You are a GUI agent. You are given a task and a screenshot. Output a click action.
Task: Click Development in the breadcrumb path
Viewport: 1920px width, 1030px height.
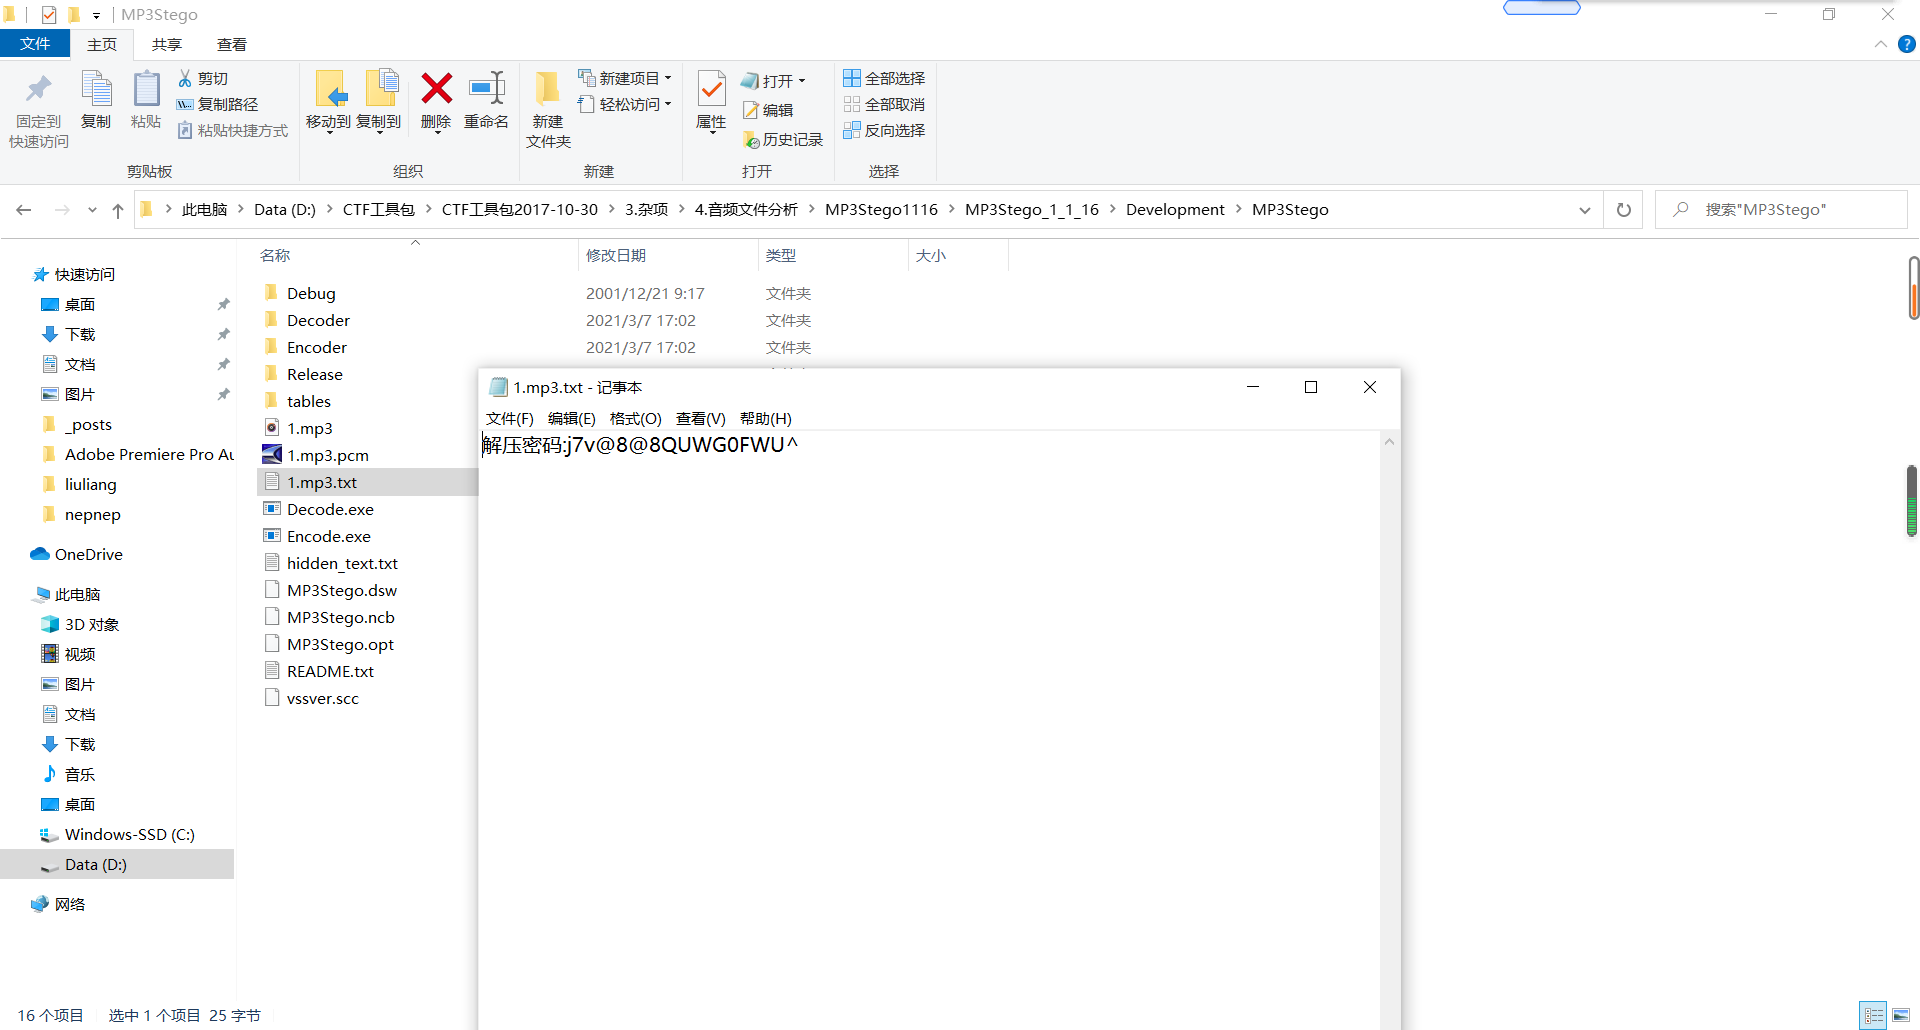tap(1174, 210)
